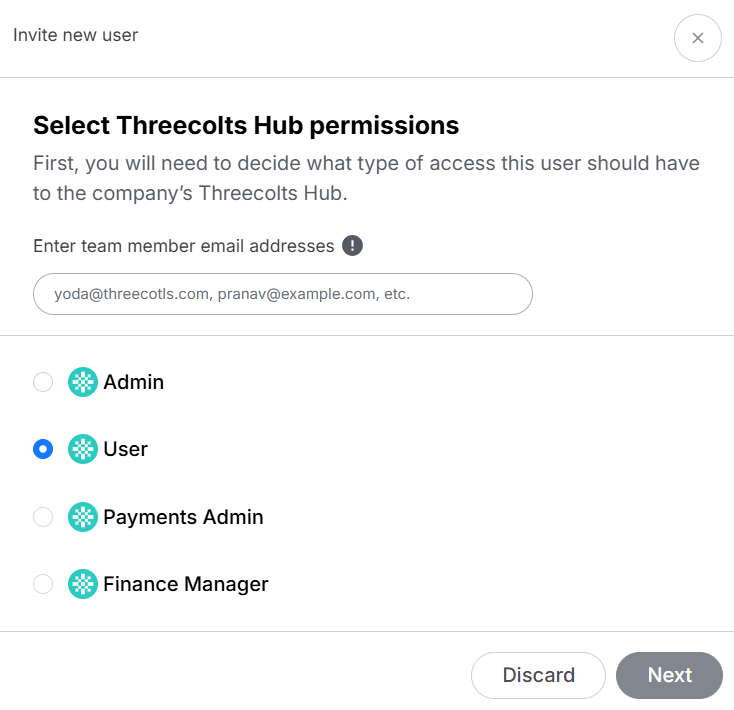Select the Admin radio button
This screenshot has height=710, width=734.
coord(43,382)
